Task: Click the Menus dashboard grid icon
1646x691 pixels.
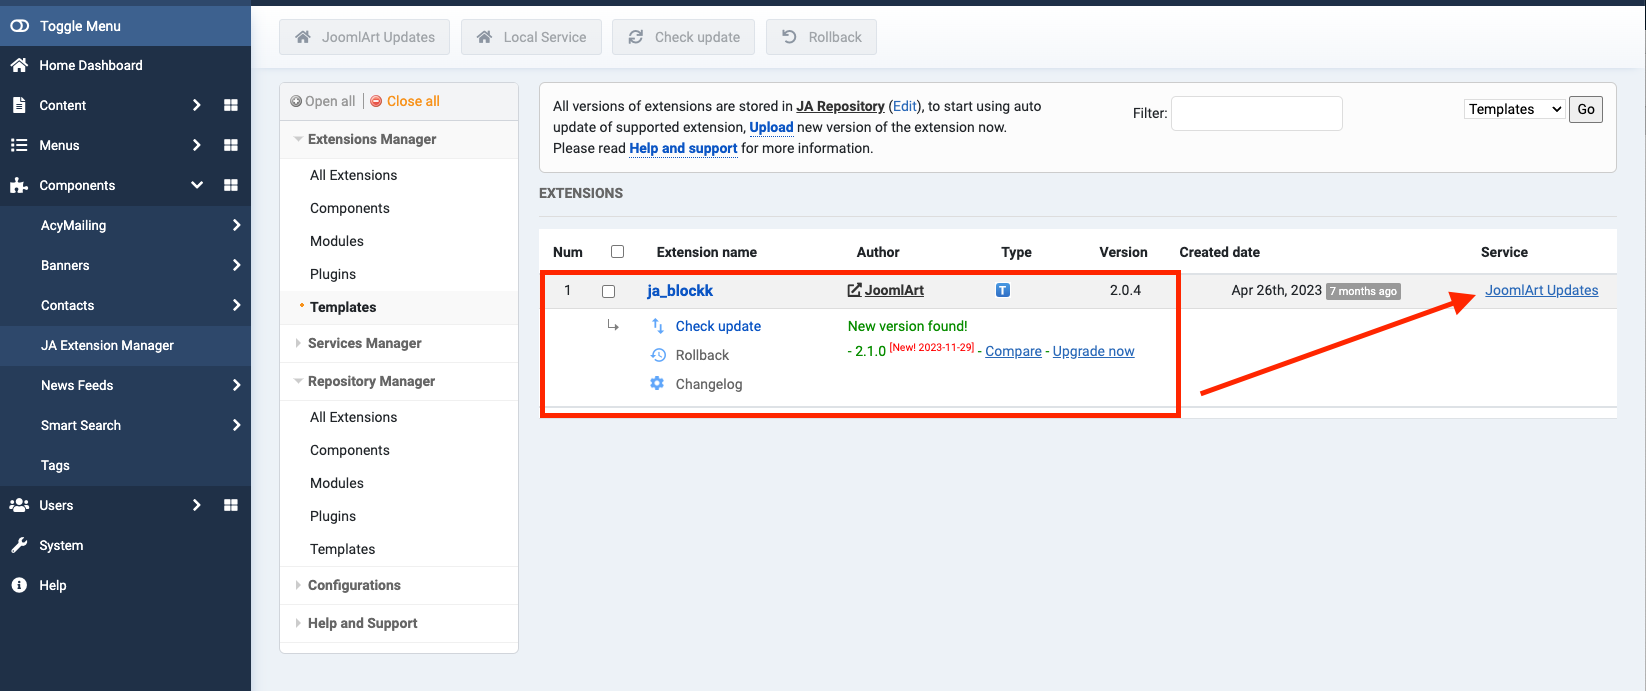Action: [x=231, y=145]
